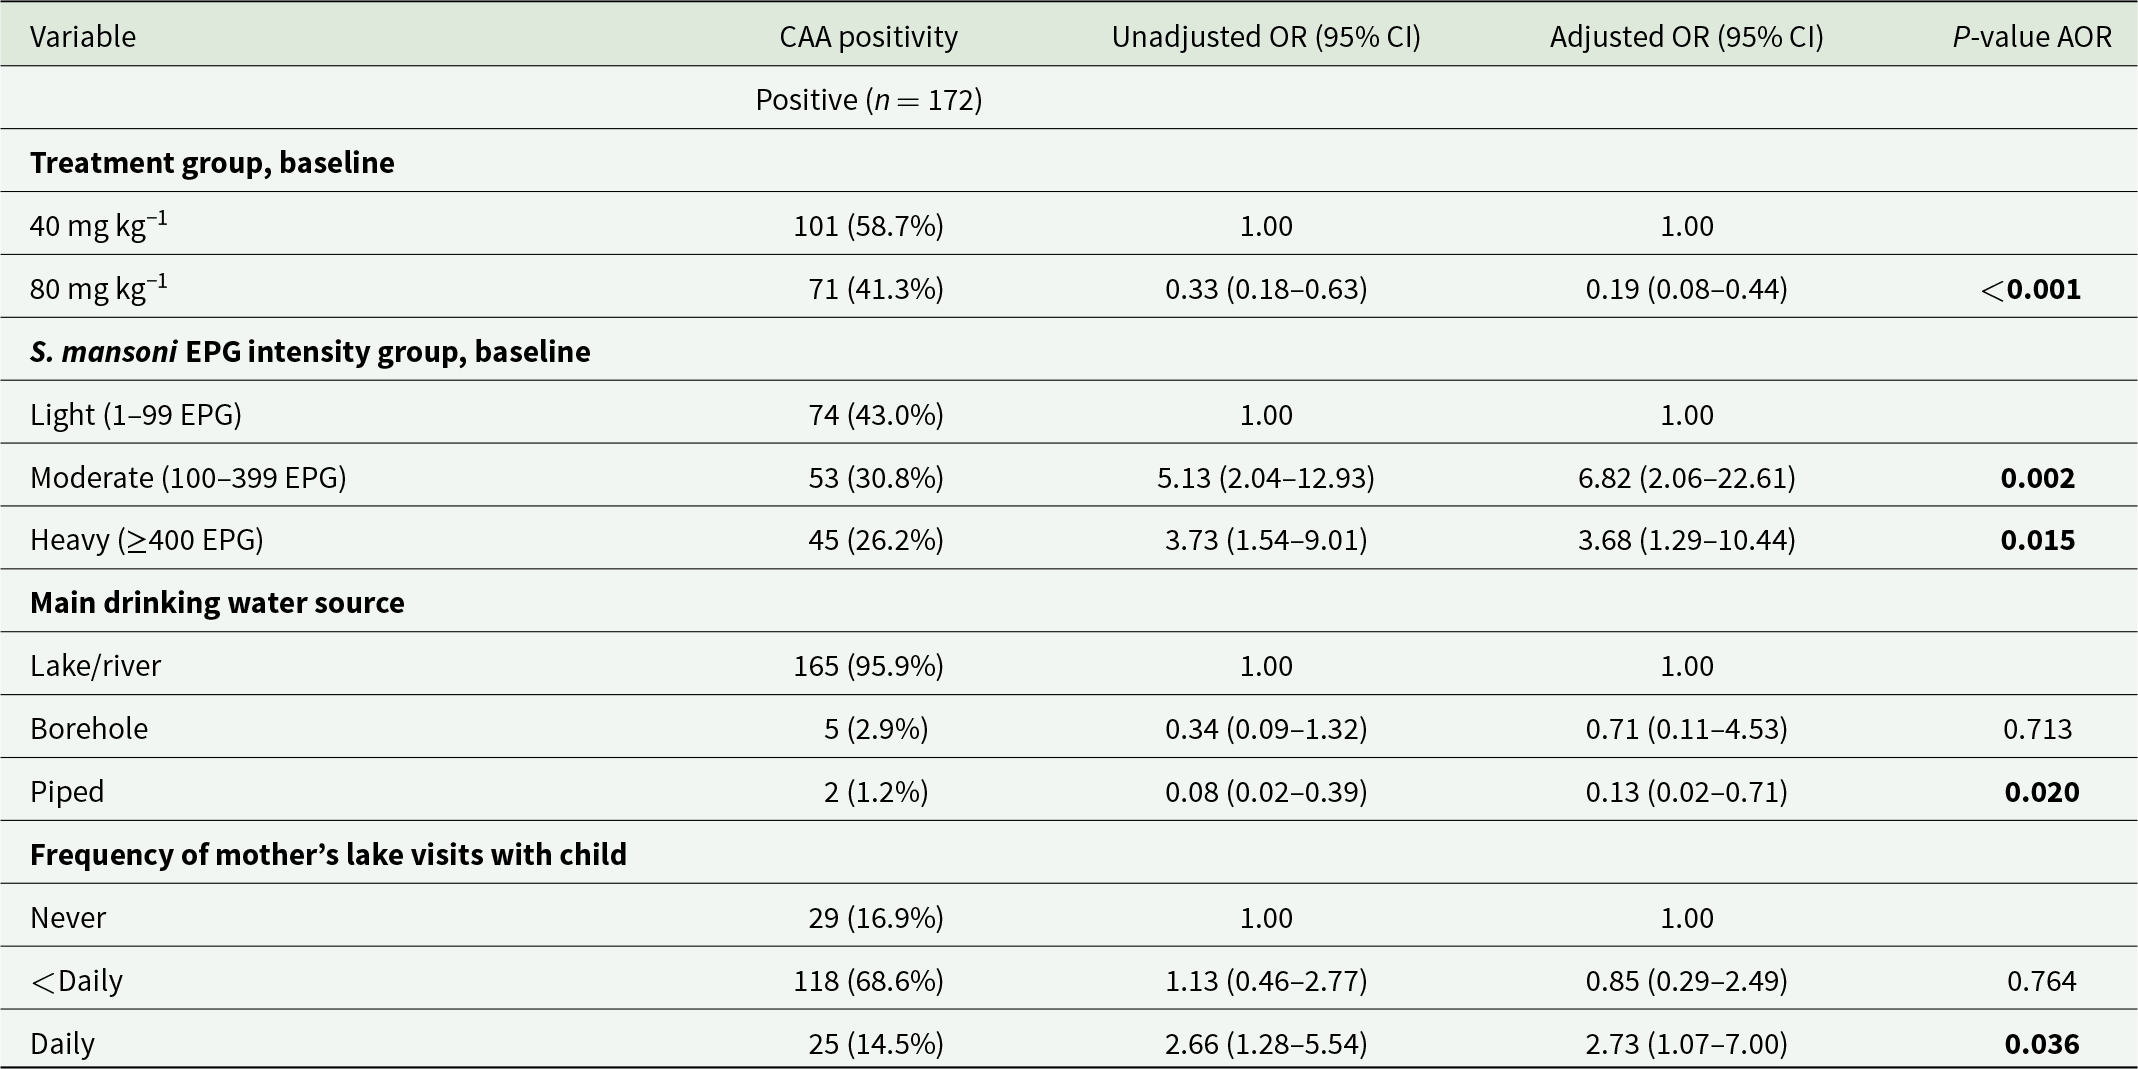Screen dimensions: 2138x1069
Task: Select the Moderate (100–399 EPG) row
Action: pyautogui.click(x=1069, y=477)
